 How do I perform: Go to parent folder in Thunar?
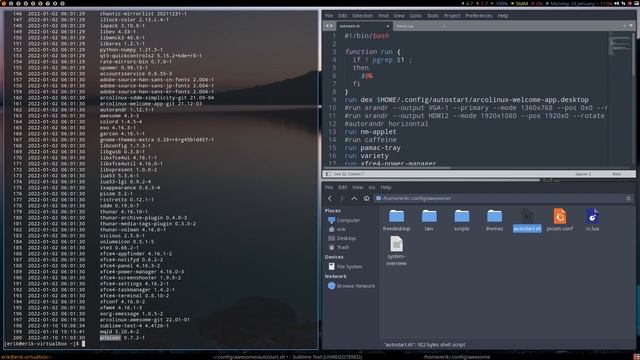coord(354,198)
